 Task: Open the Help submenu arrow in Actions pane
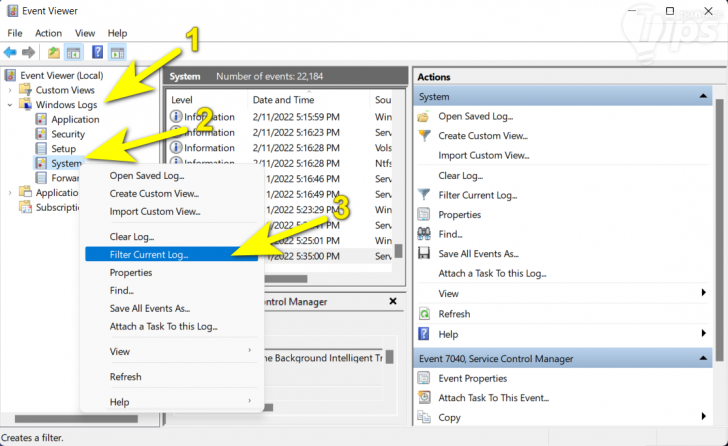click(x=703, y=333)
